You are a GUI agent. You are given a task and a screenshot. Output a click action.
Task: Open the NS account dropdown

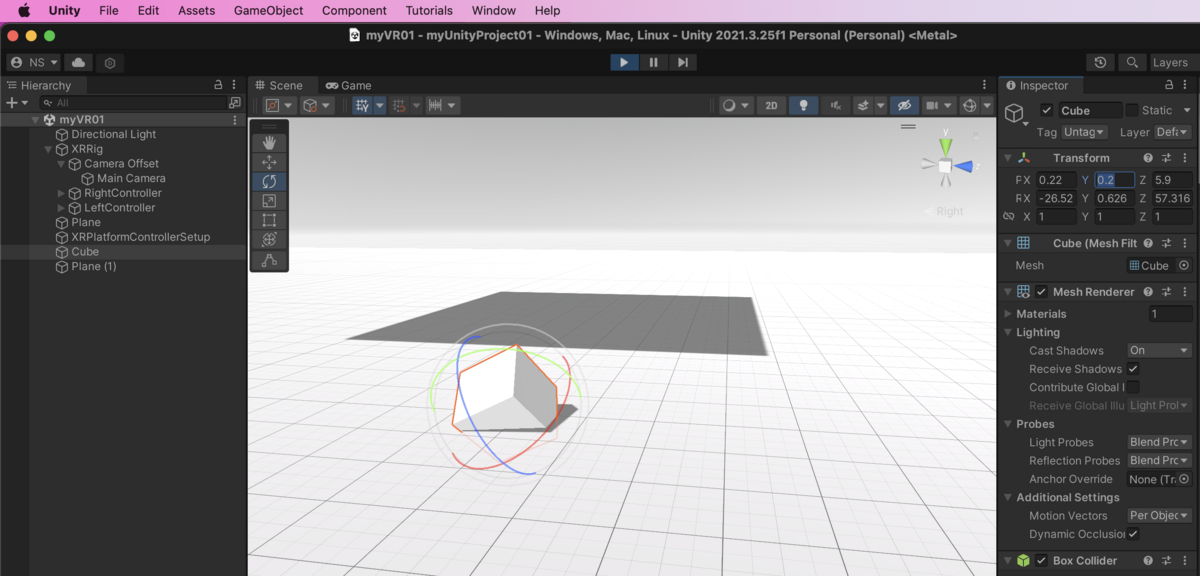[34, 62]
